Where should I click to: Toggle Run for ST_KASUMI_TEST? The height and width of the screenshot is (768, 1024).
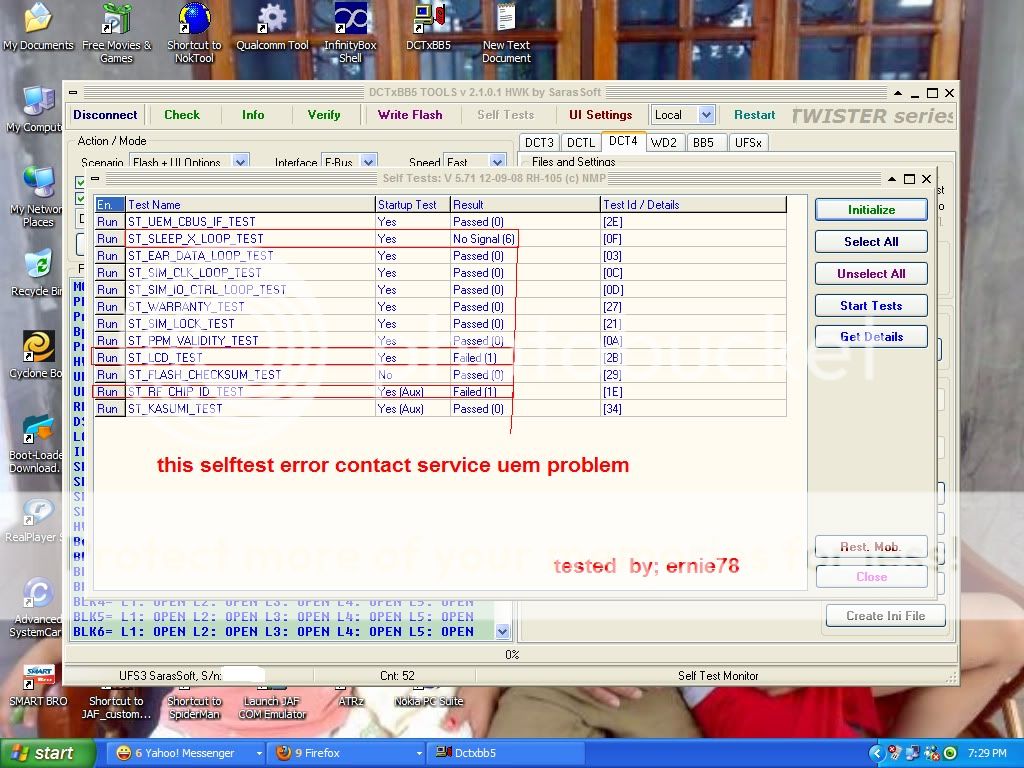(x=108, y=409)
